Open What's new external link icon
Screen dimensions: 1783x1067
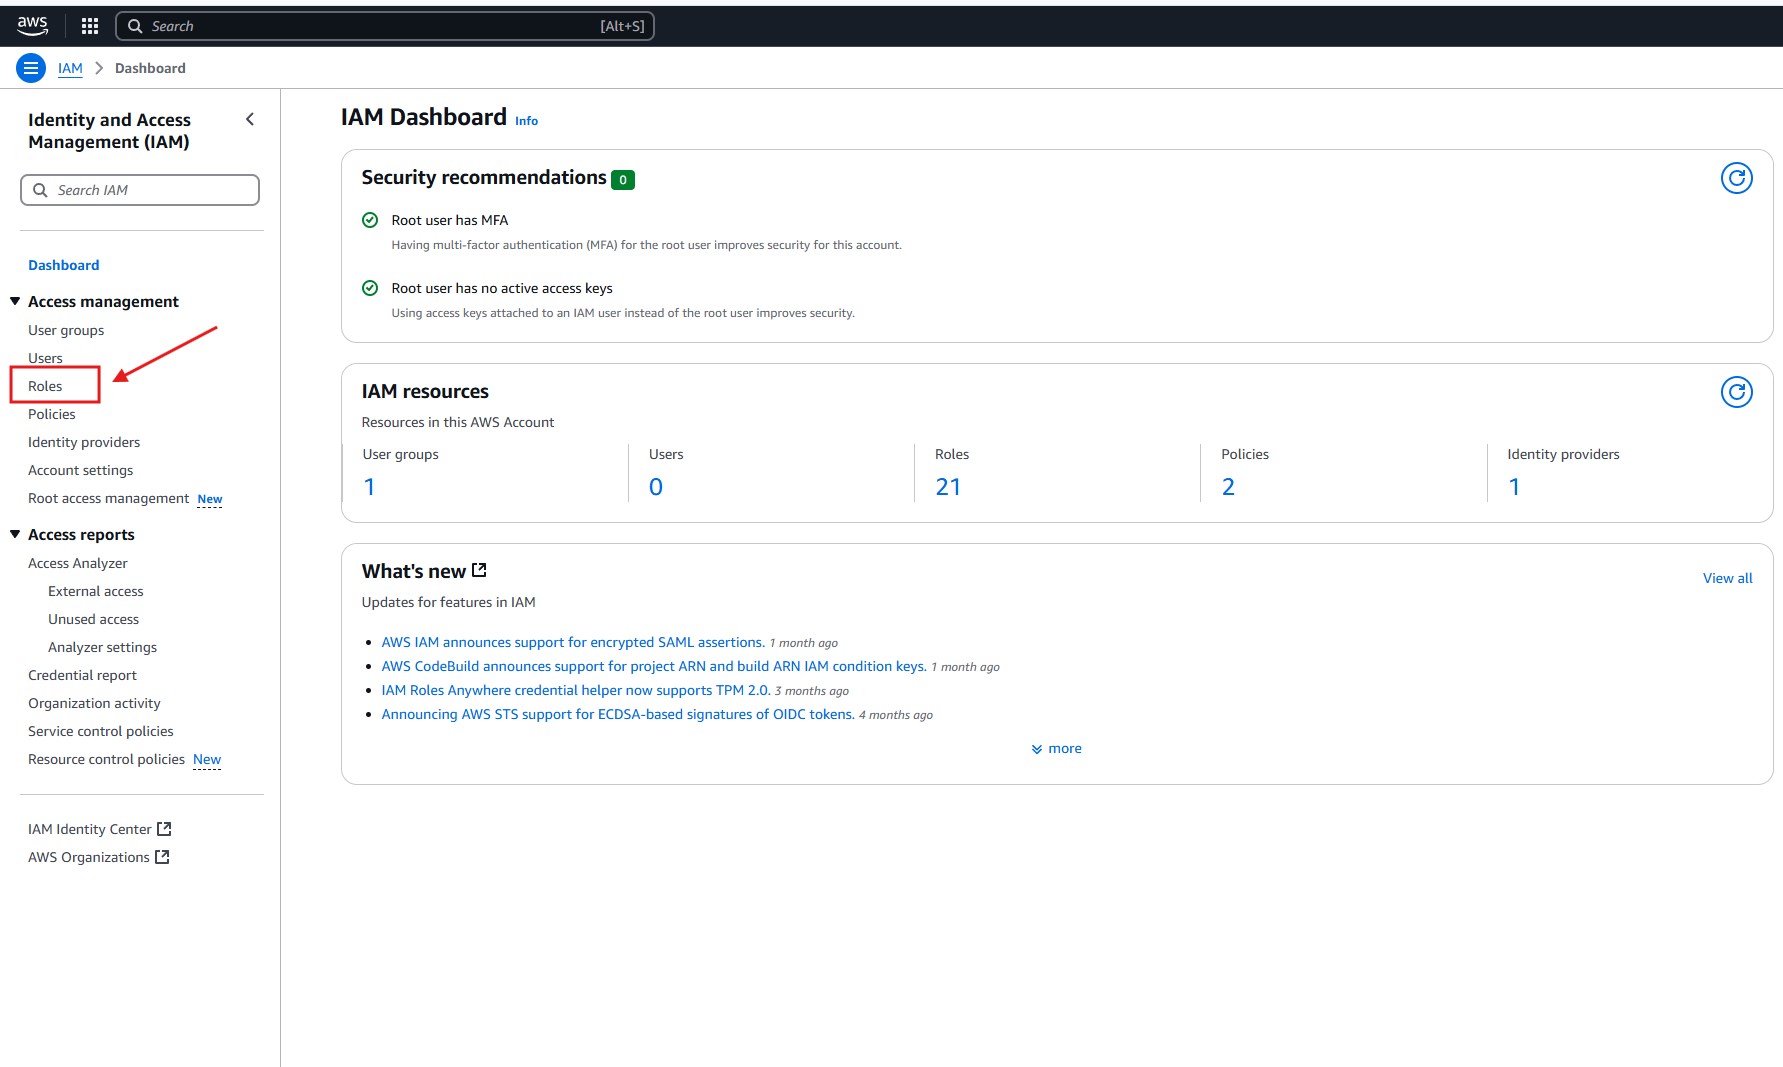(479, 570)
